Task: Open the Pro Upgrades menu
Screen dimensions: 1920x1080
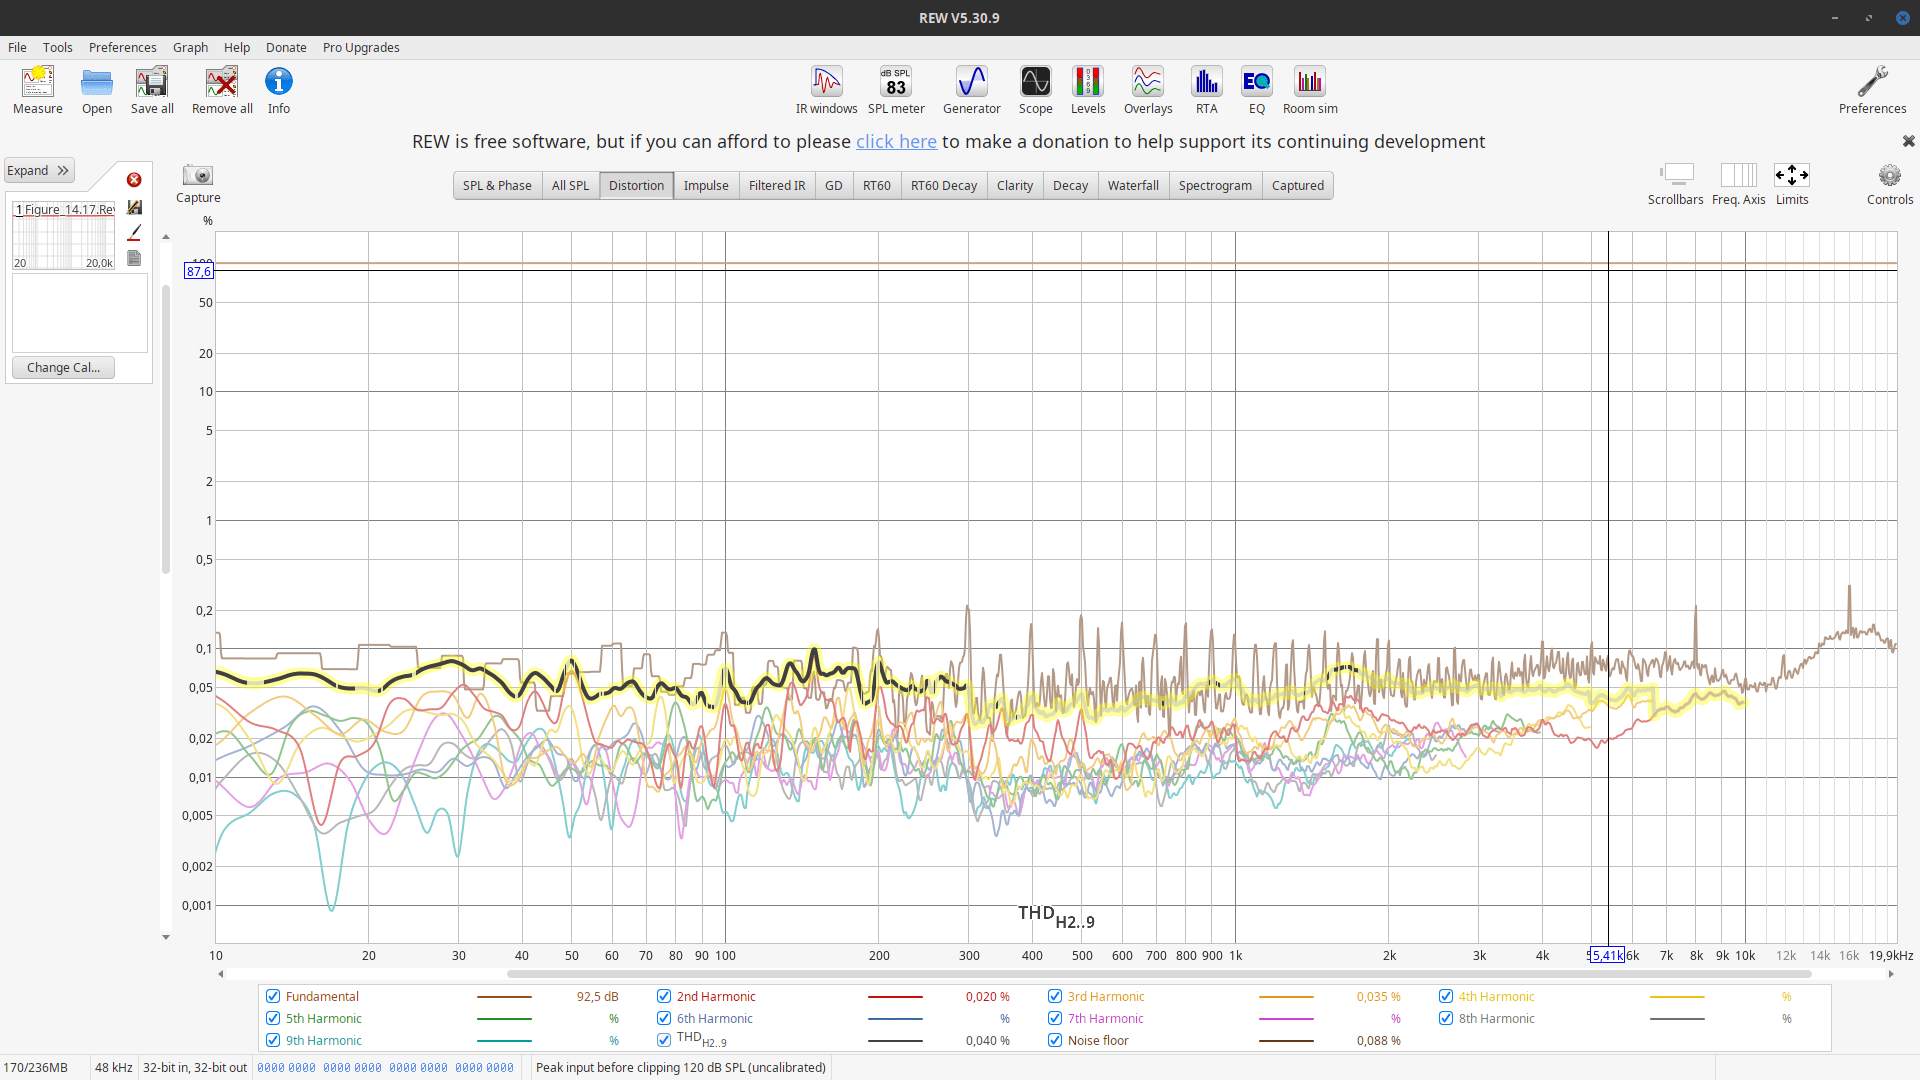Action: (x=361, y=47)
